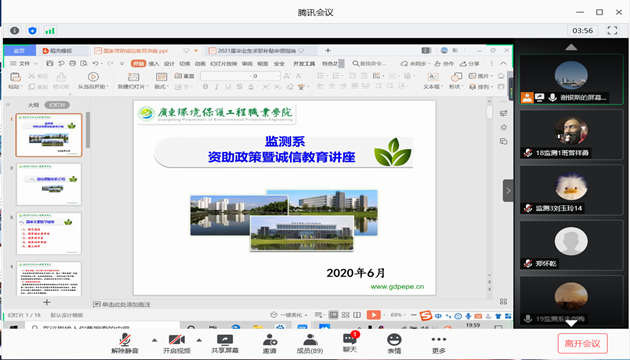This screenshot has width=630, height=360.
Task: Unmute microphone with 解除静音 button
Action: click(x=125, y=344)
